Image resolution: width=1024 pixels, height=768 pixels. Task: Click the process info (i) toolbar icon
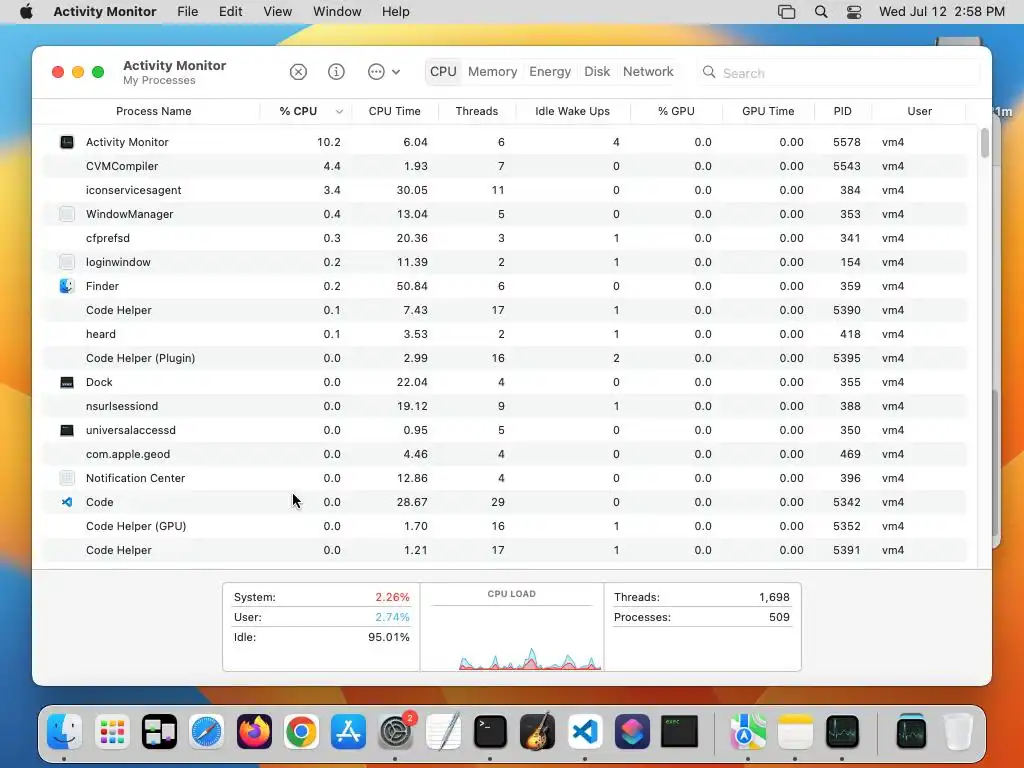(336, 72)
